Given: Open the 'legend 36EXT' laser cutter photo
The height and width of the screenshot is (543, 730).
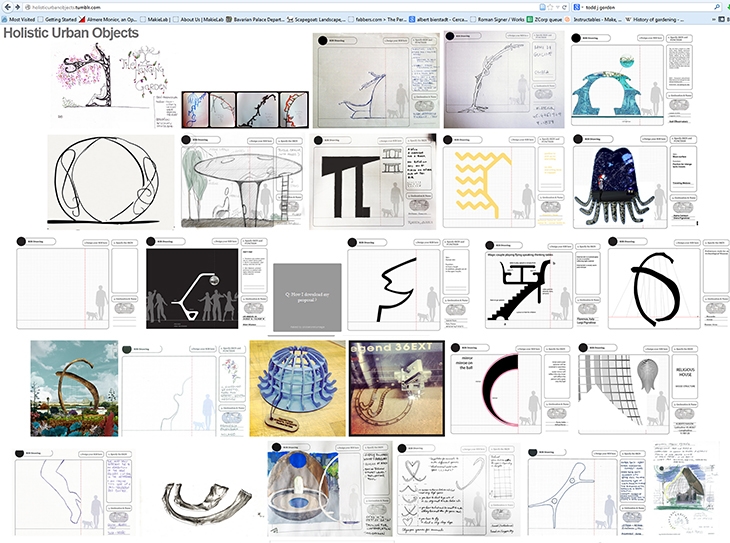Looking at the screenshot, I should (x=397, y=388).
